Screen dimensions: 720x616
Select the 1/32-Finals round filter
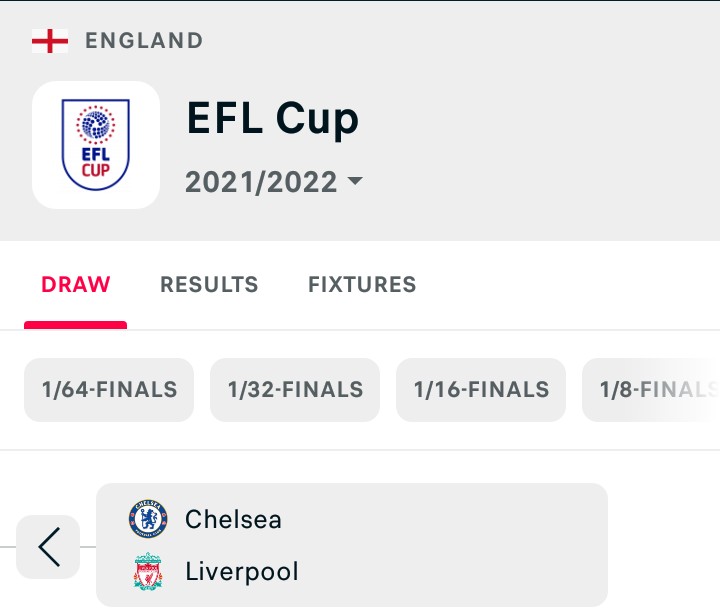click(x=295, y=390)
